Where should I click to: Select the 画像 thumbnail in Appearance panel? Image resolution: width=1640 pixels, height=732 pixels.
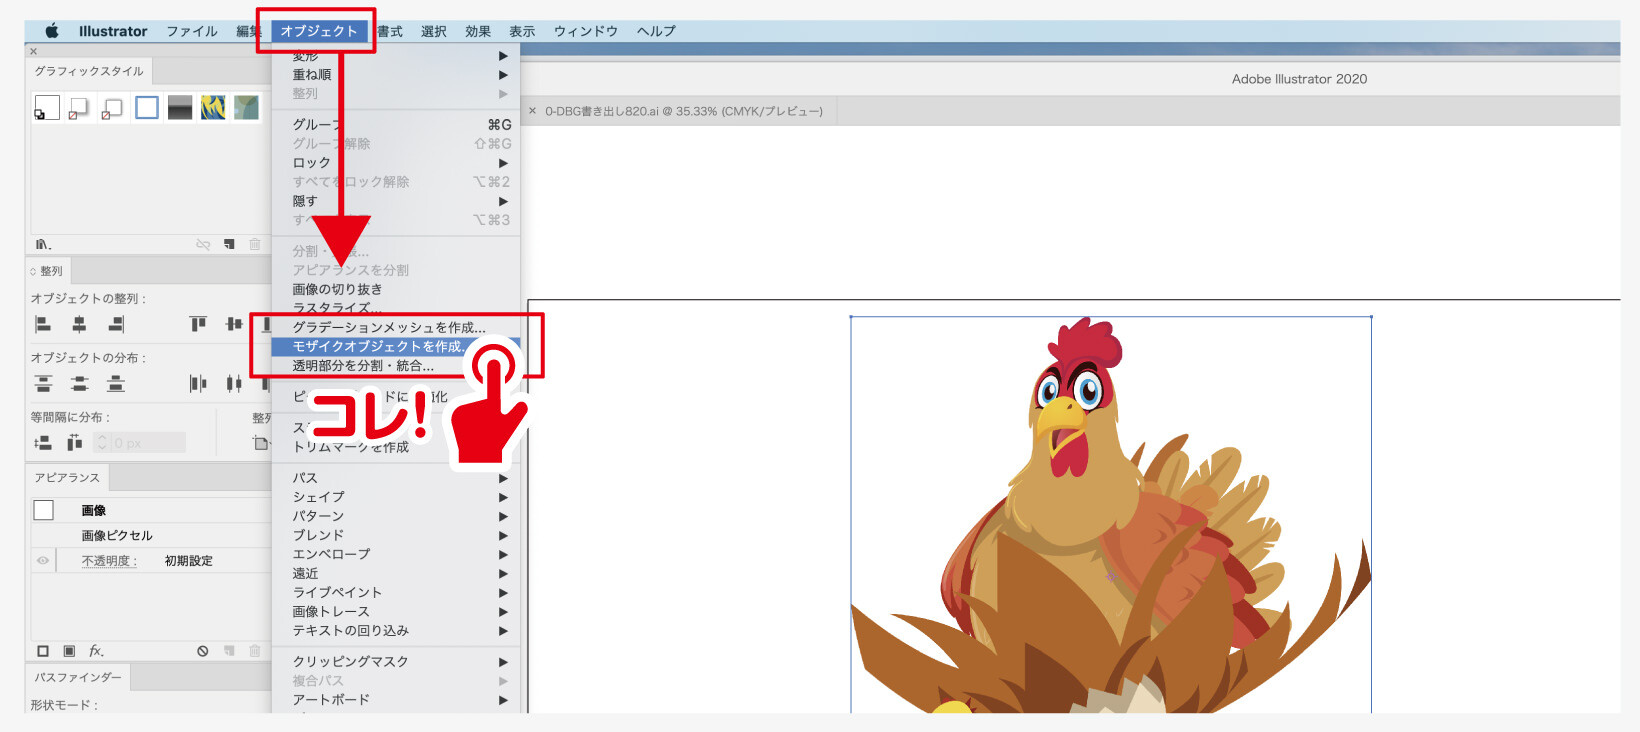[x=44, y=510]
